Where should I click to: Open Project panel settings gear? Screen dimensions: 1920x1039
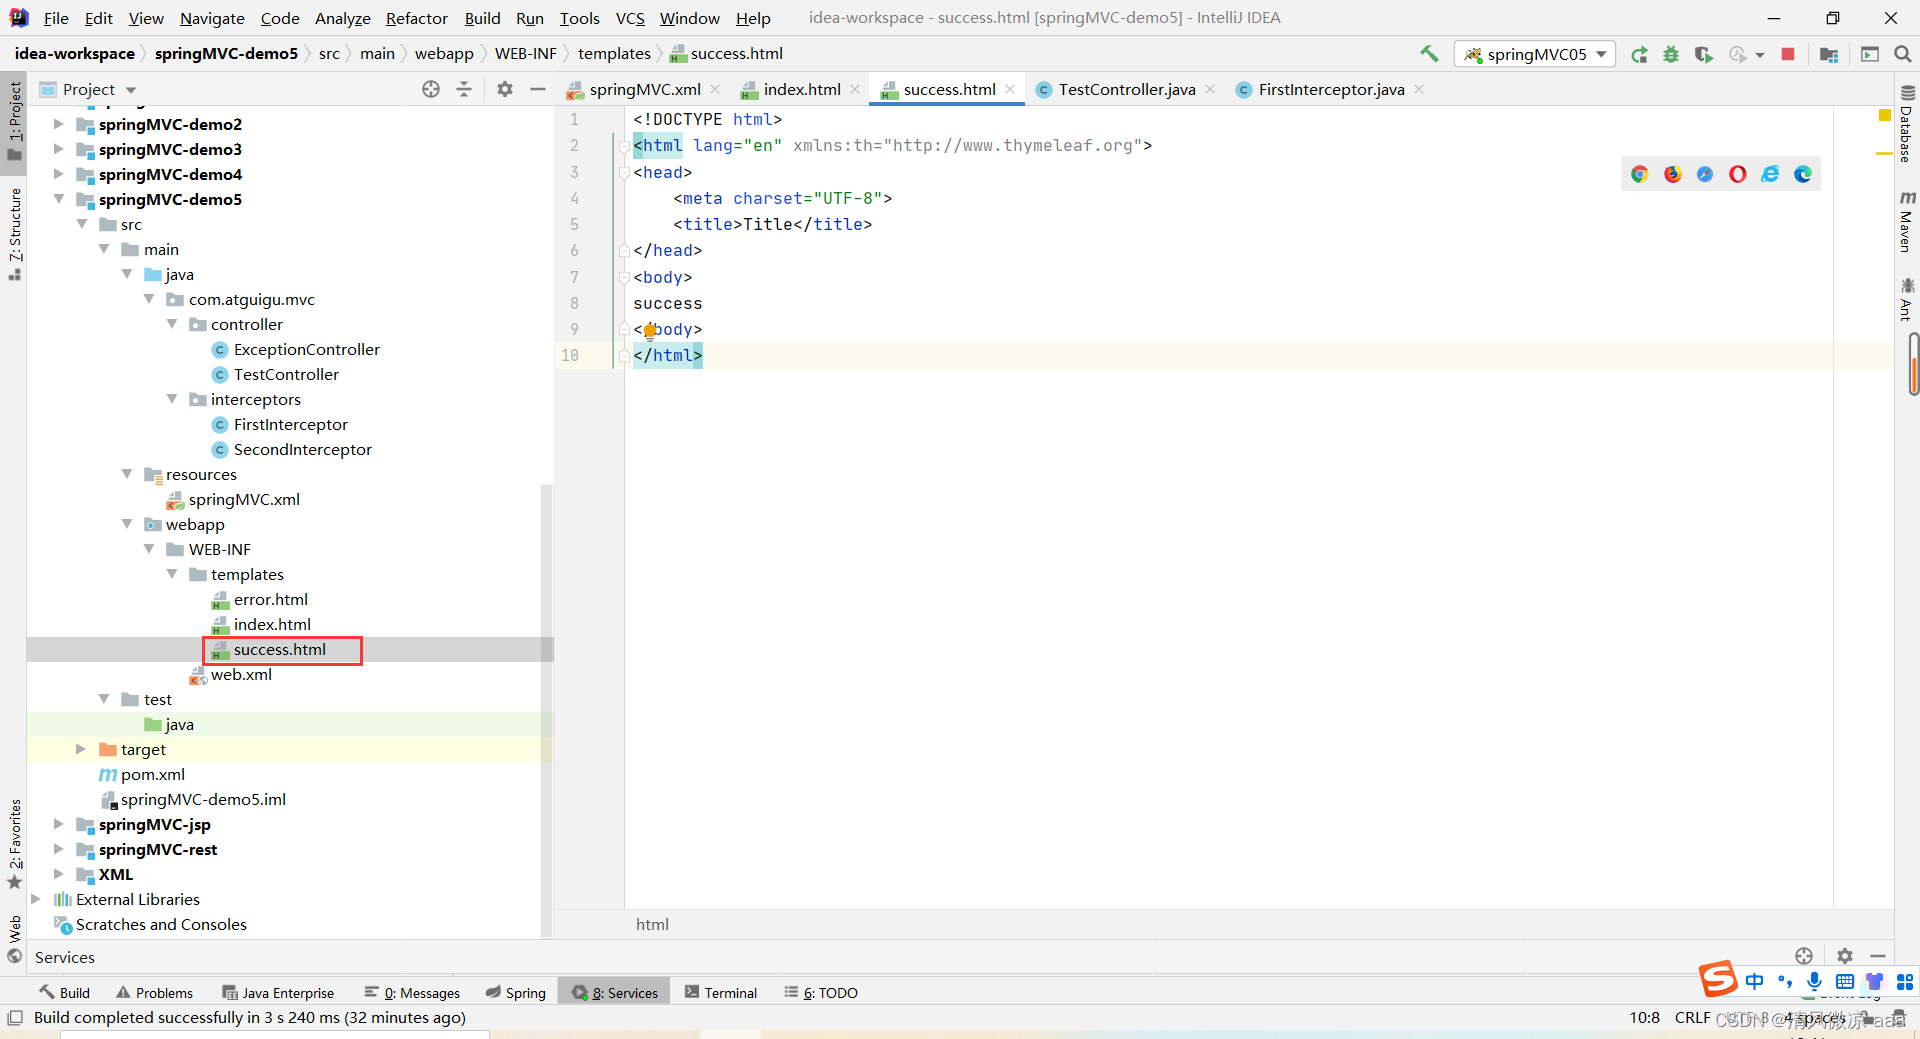click(x=505, y=89)
